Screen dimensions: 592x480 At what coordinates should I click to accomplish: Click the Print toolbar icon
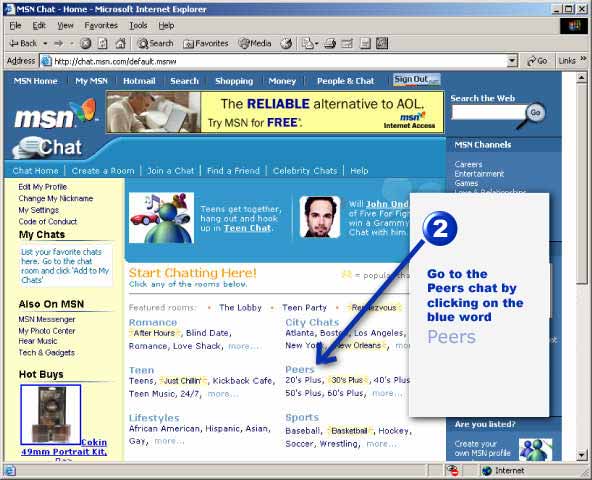[x=330, y=43]
